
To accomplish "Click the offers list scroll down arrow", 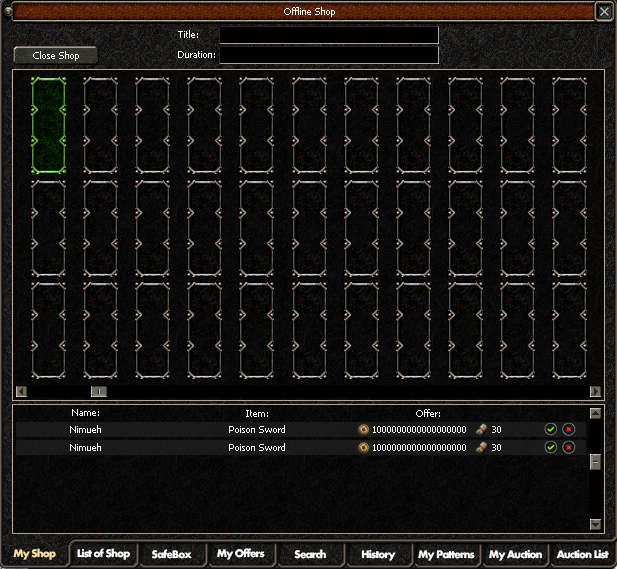I will pyautogui.click(x=595, y=525).
